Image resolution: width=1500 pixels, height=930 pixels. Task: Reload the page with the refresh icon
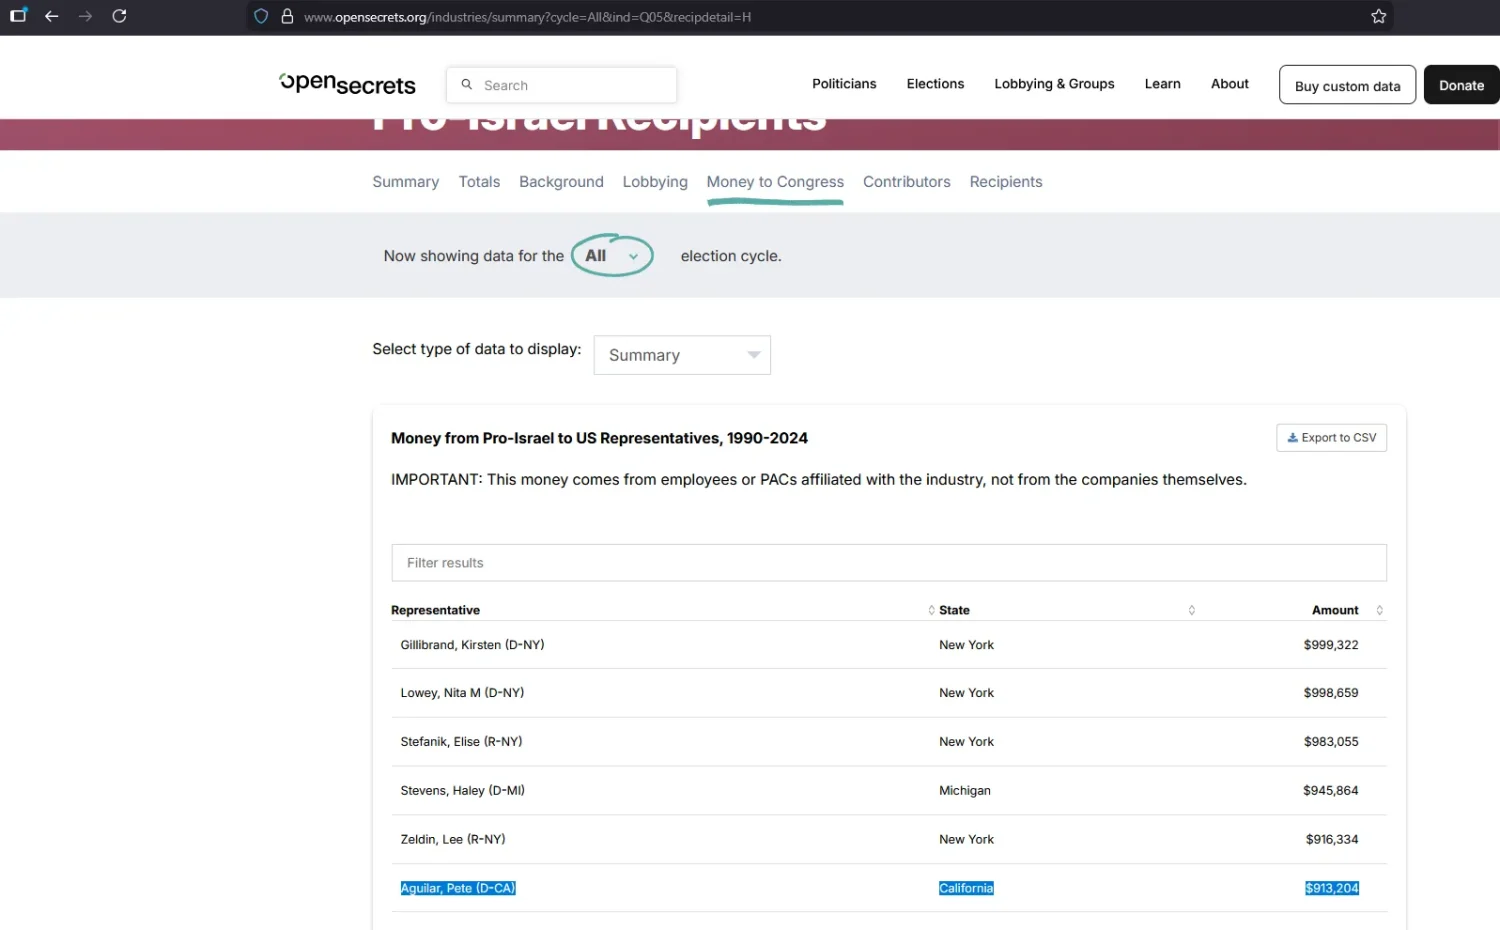pyautogui.click(x=119, y=16)
